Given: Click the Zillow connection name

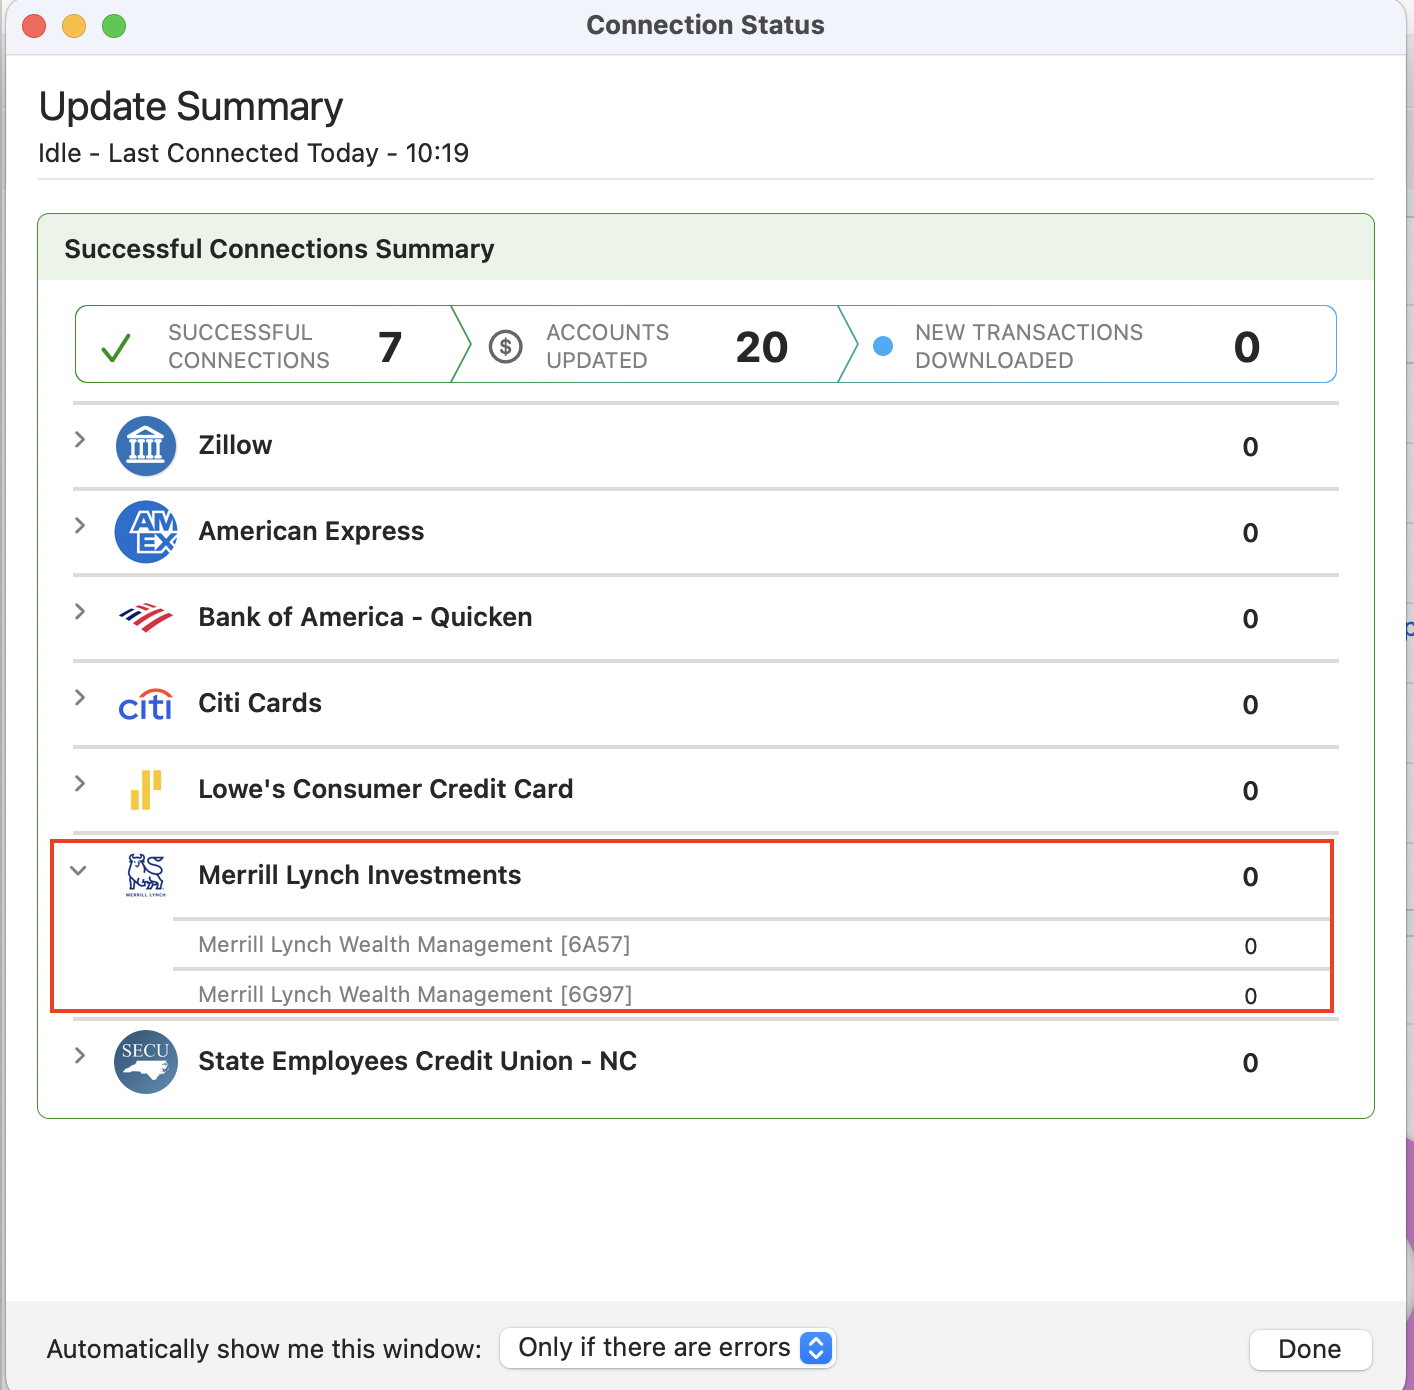Looking at the screenshot, I should pos(235,445).
